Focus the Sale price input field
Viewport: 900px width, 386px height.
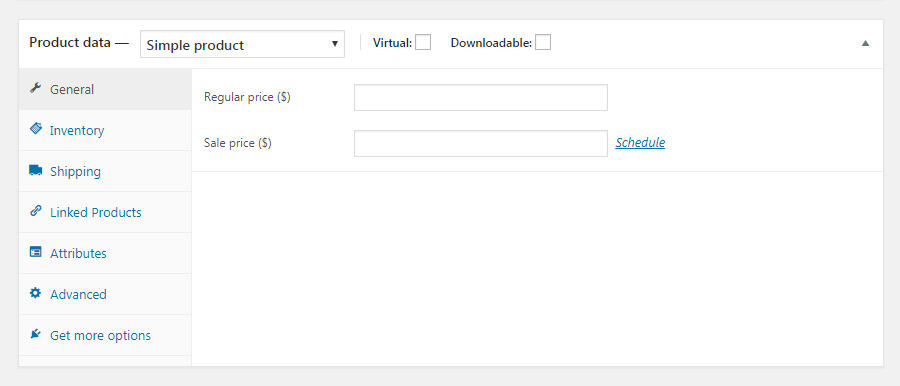pos(480,144)
